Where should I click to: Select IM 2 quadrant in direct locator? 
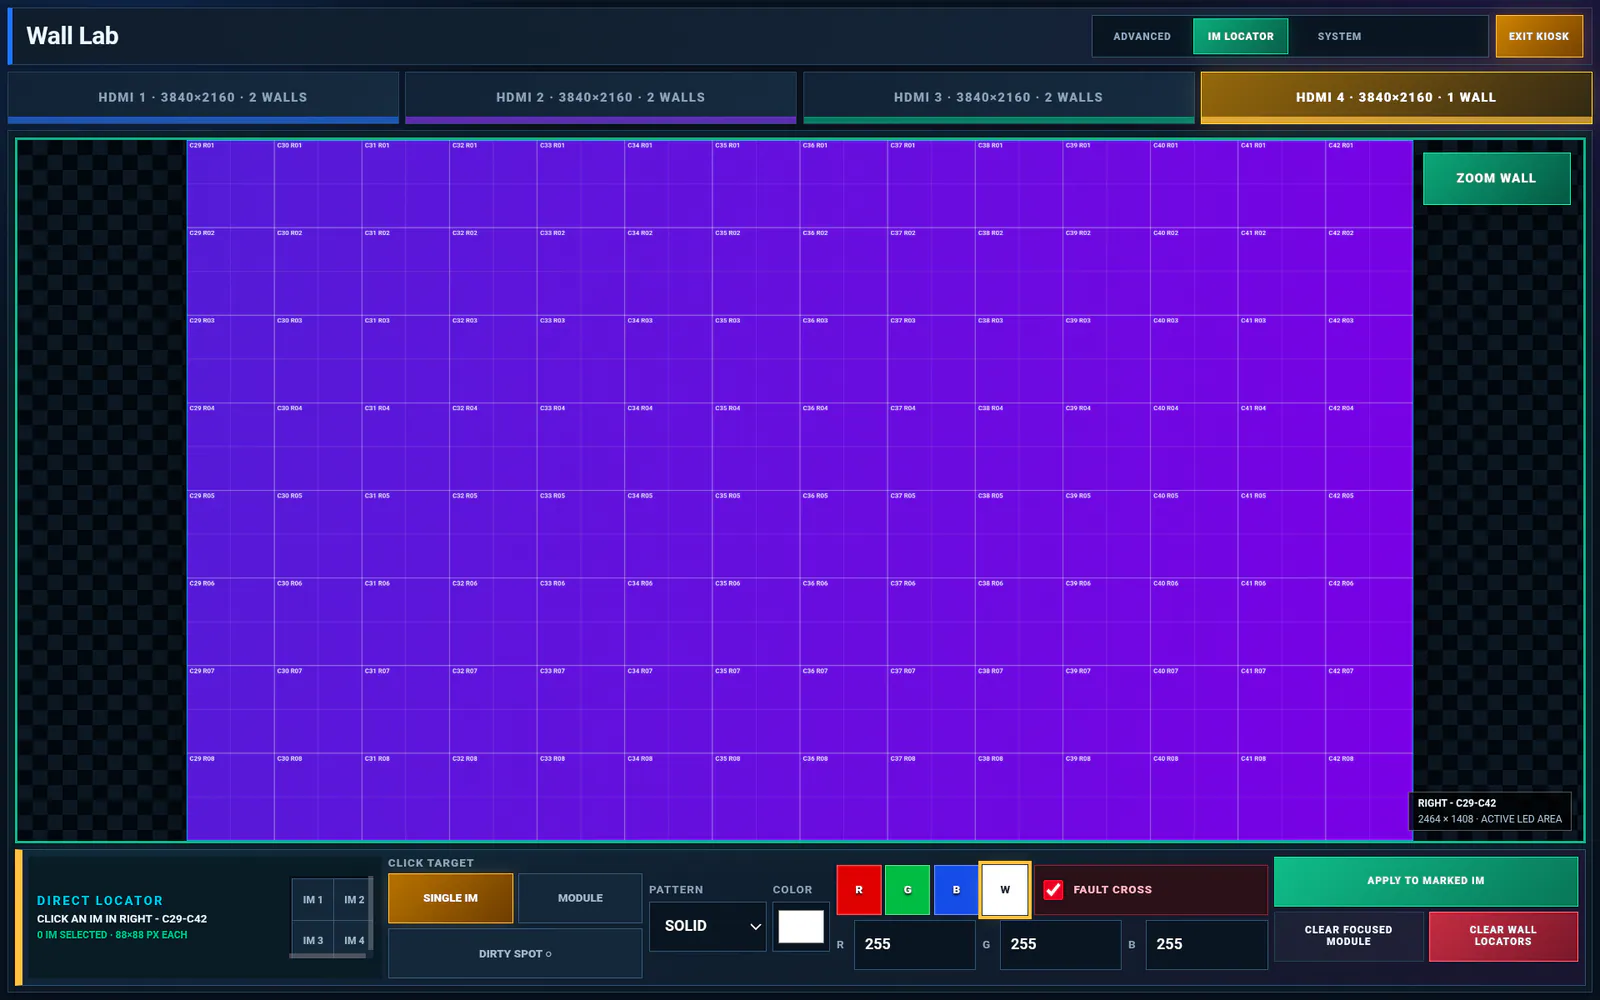click(x=354, y=900)
